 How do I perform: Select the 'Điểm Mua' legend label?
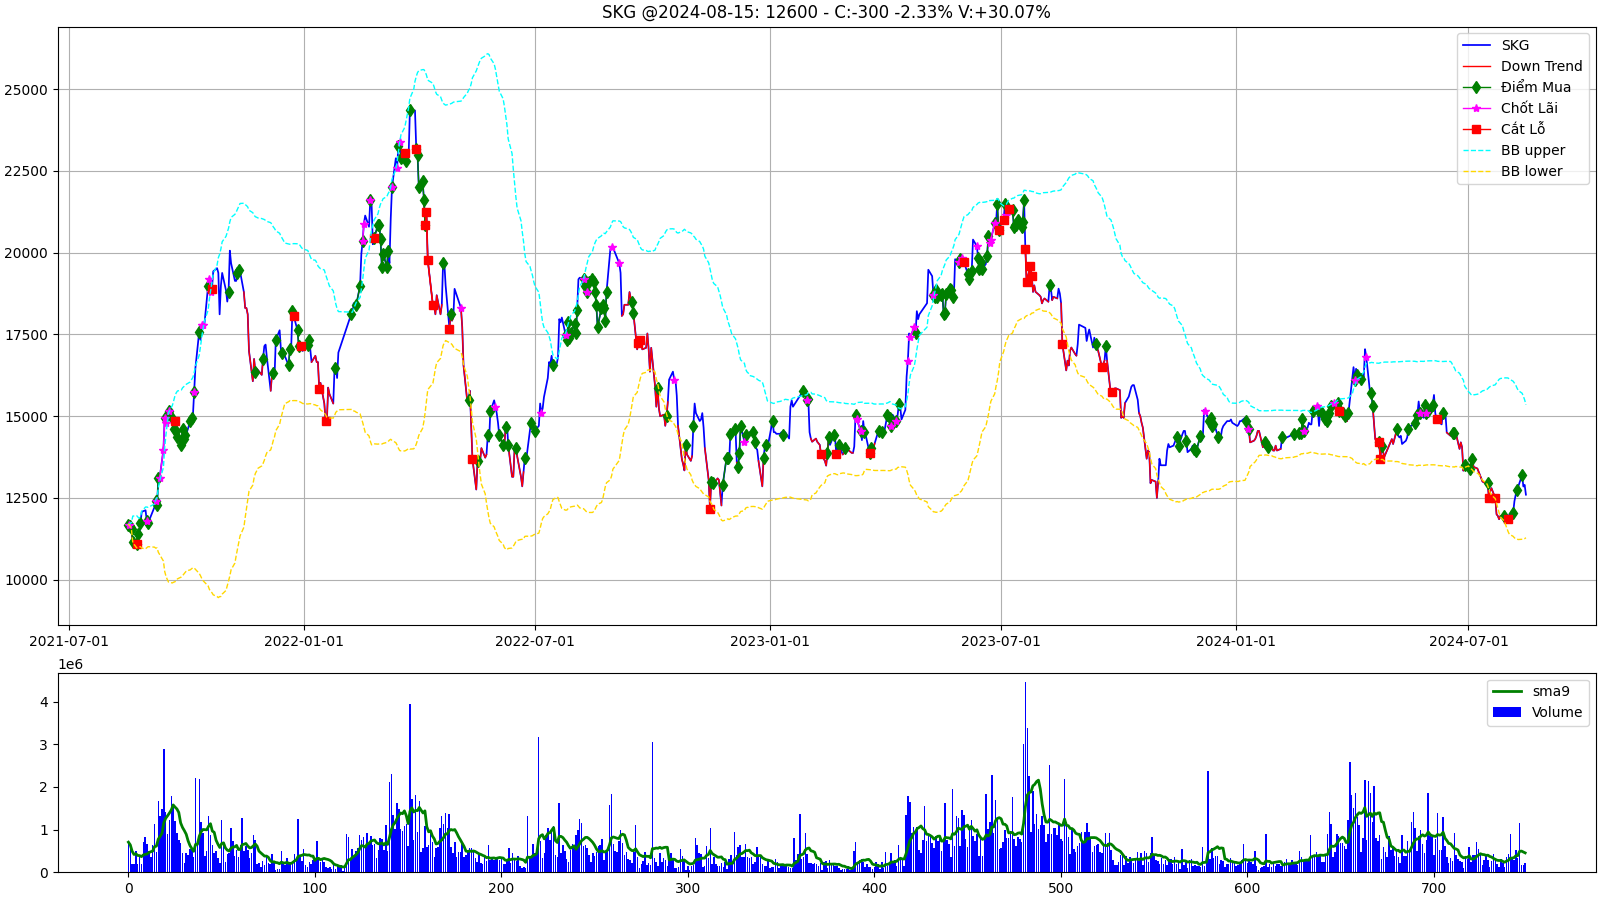coord(1536,87)
